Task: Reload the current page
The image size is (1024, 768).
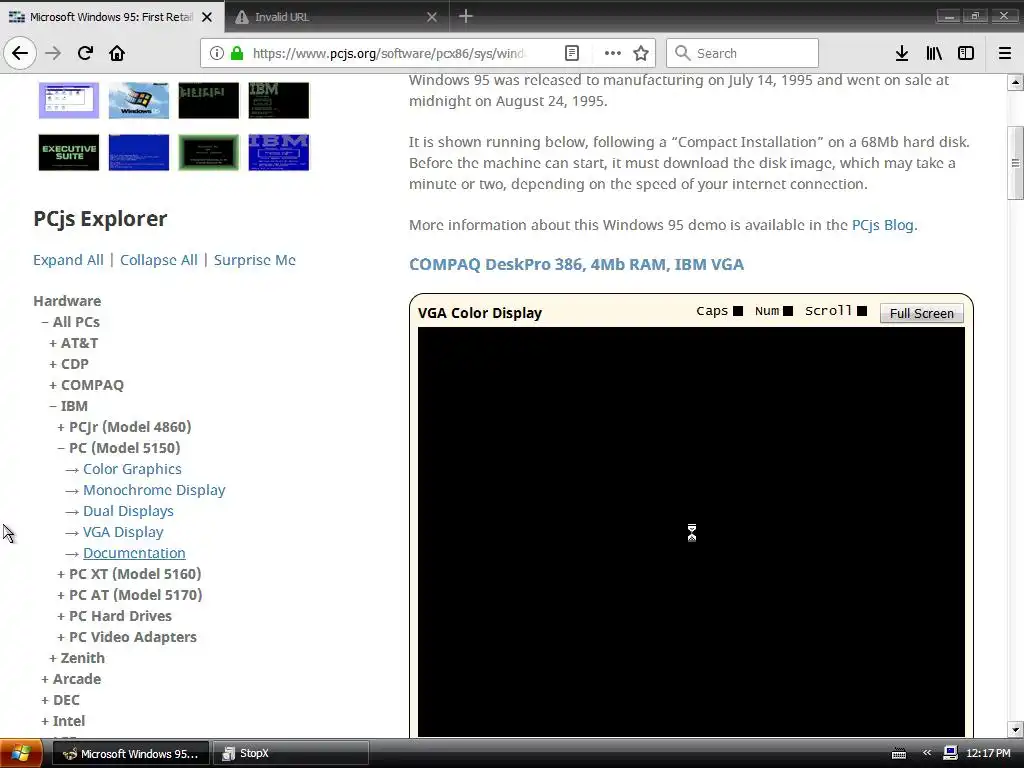Action: (85, 53)
